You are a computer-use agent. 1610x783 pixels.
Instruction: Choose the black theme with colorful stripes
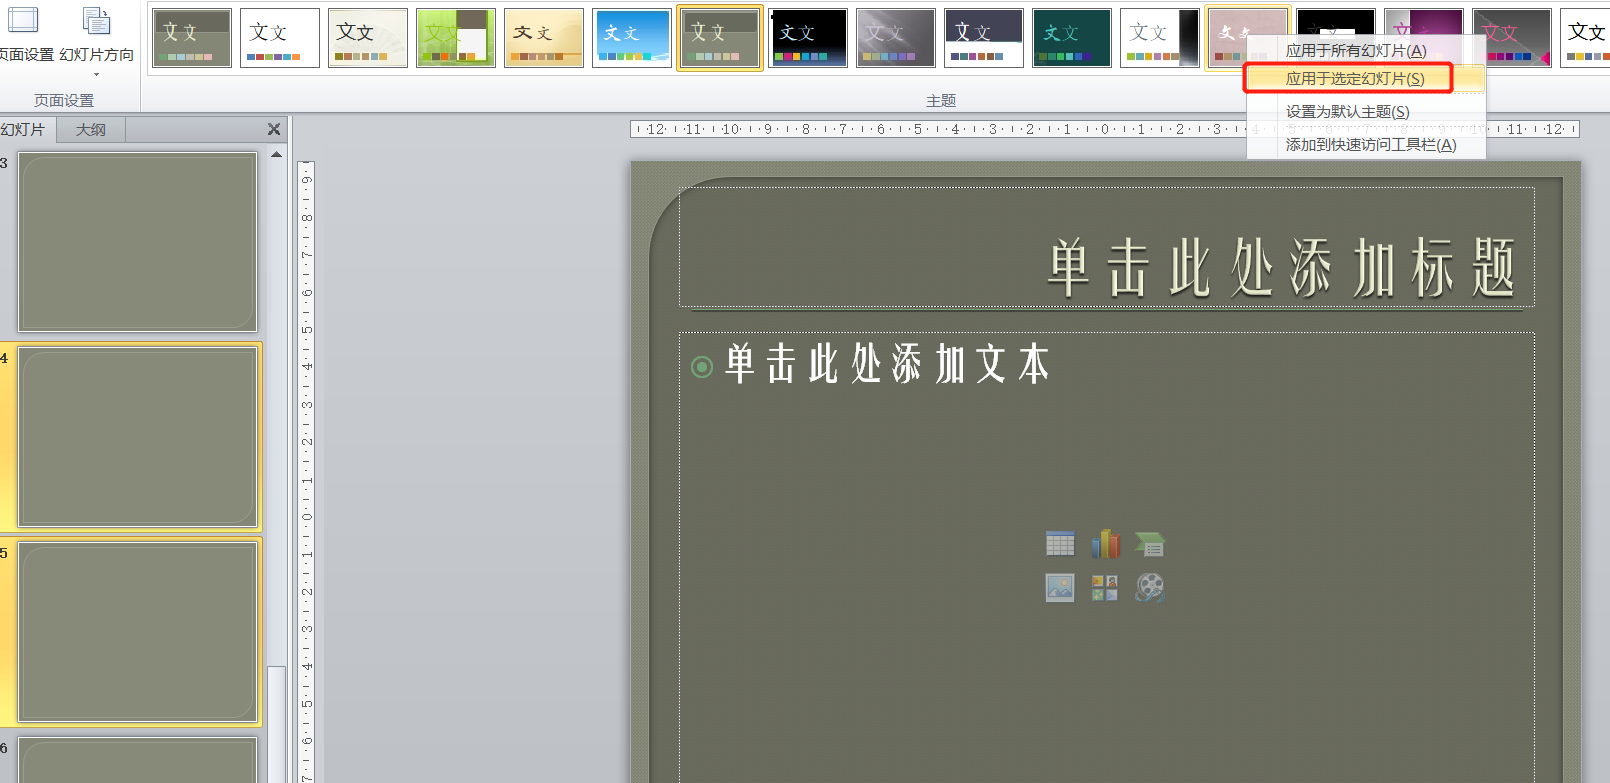(807, 38)
